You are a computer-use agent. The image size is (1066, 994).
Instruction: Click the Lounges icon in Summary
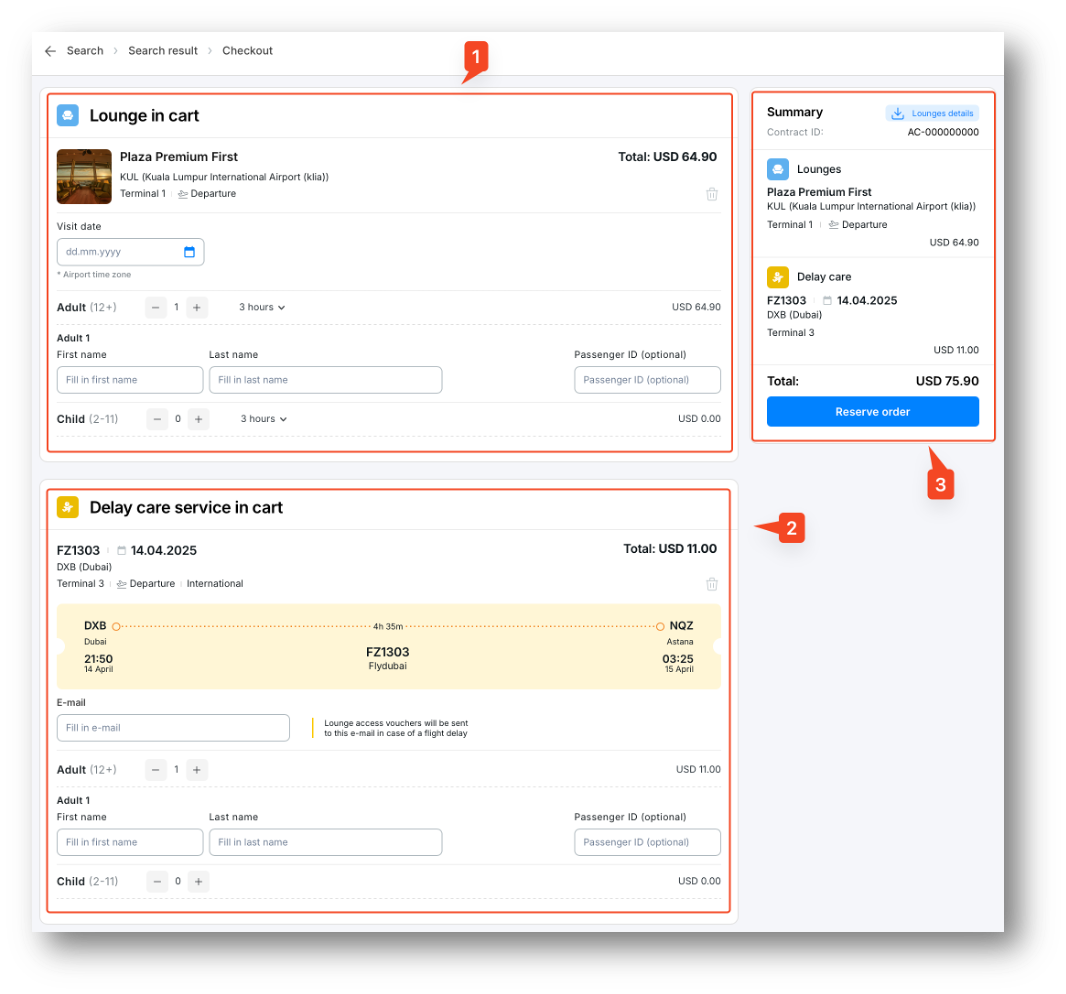coord(778,169)
